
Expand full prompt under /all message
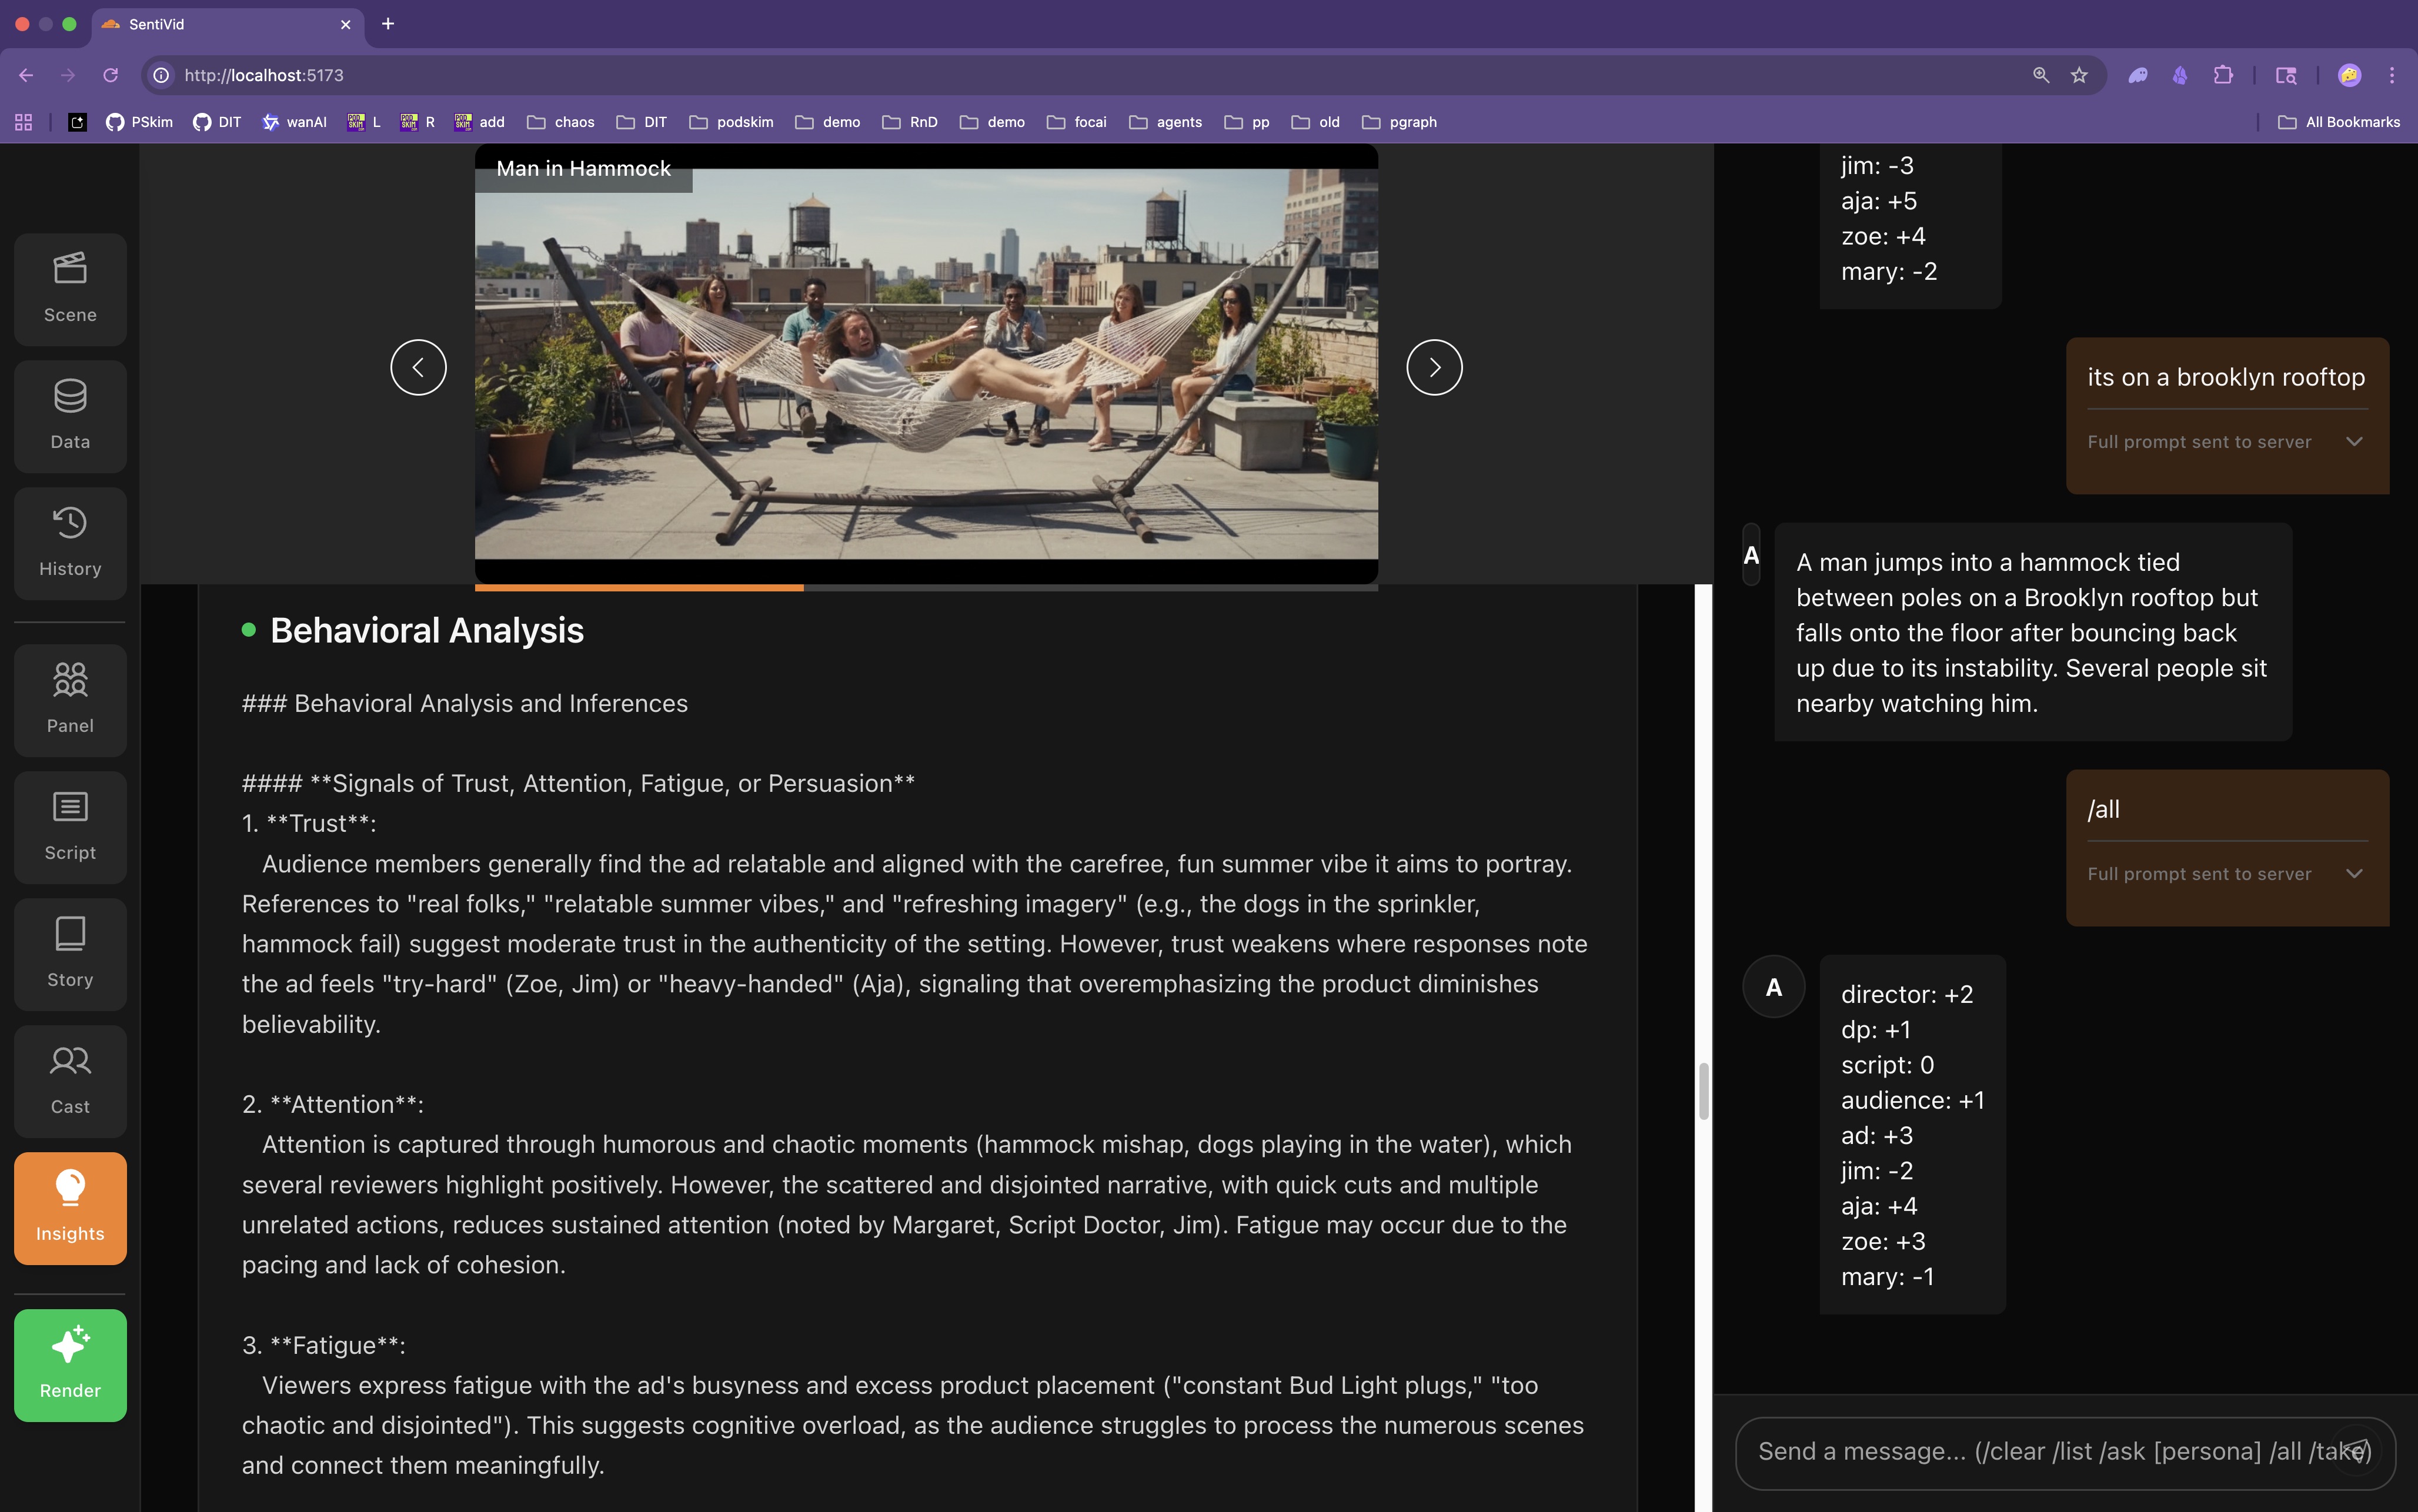point(2354,874)
